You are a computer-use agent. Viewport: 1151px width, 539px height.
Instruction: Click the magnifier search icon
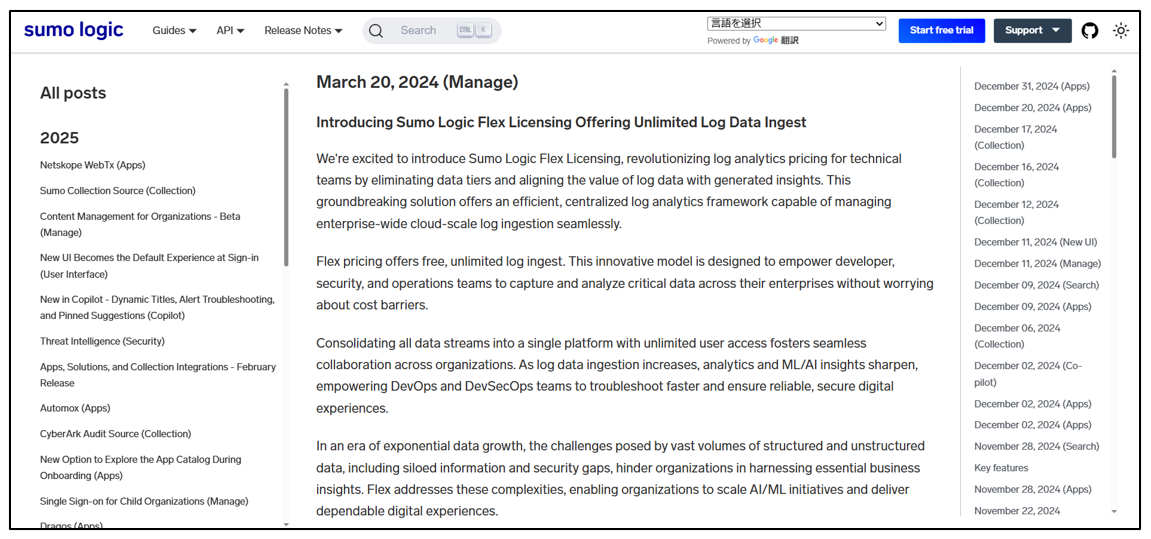click(x=377, y=31)
